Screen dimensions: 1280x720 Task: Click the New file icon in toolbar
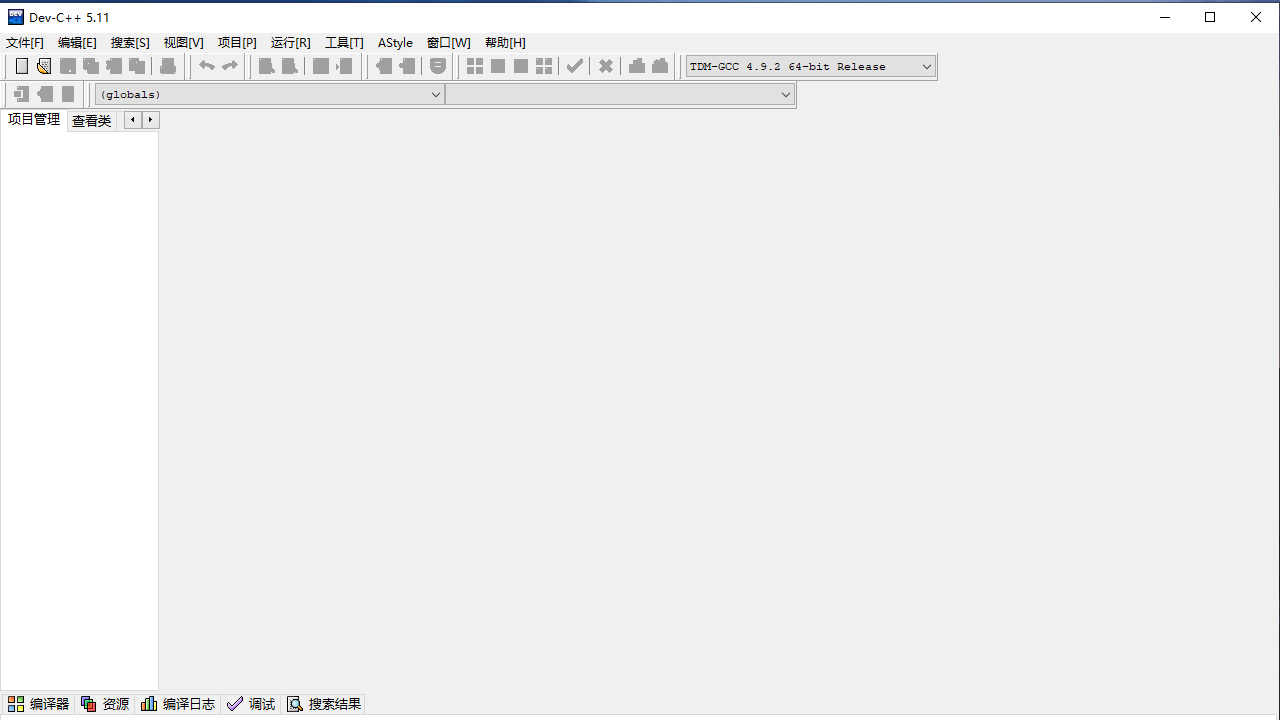[22, 66]
